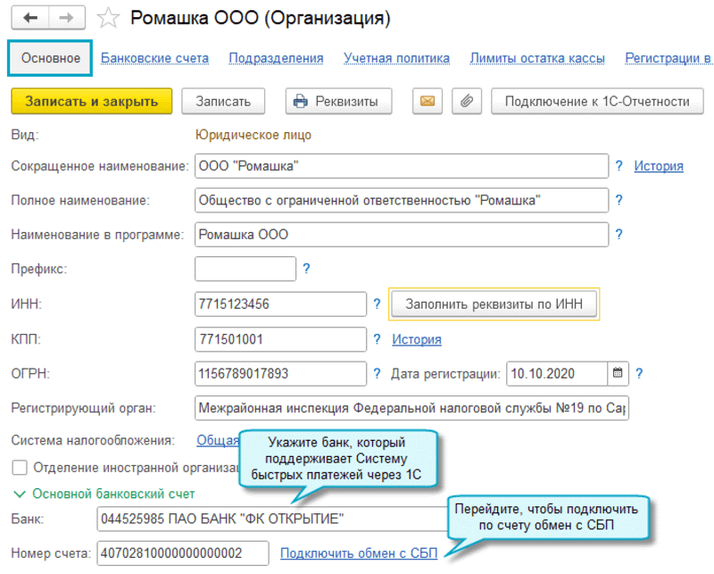Image resolution: width=714 pixels, height=574 pixels.
Task: Click the Сокращенное наименование input field
Action: tap(402, 166)
